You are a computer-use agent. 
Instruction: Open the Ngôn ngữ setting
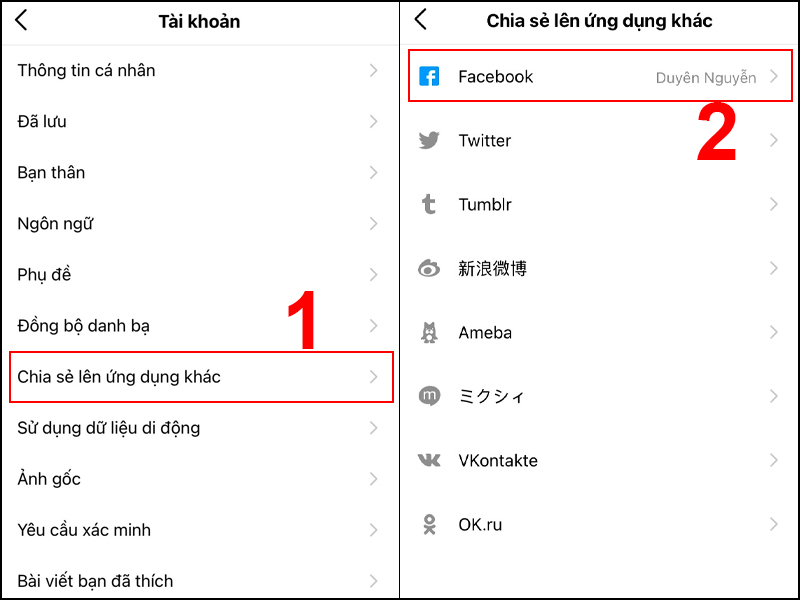[x=200, y=223]
